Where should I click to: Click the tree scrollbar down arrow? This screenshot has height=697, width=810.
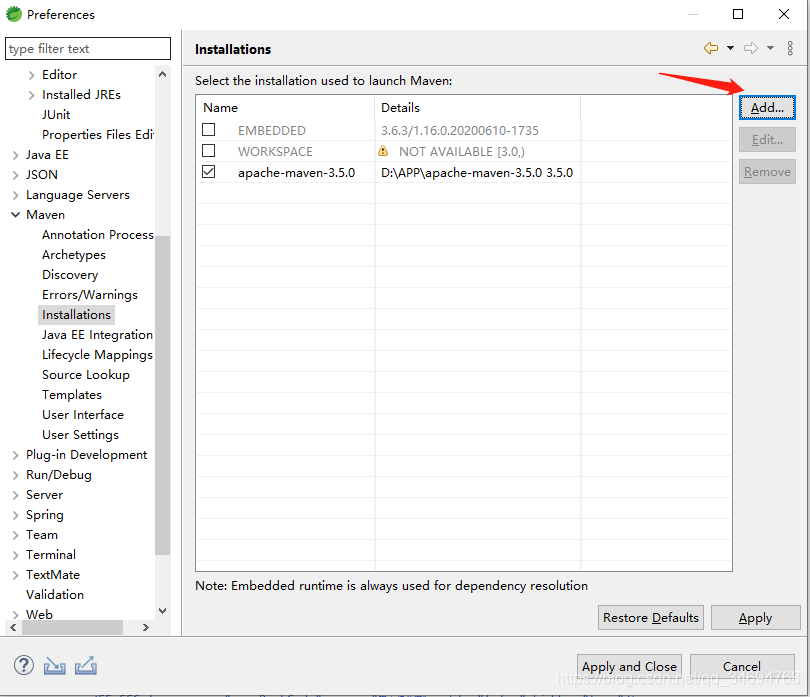(x=162, y=611)
